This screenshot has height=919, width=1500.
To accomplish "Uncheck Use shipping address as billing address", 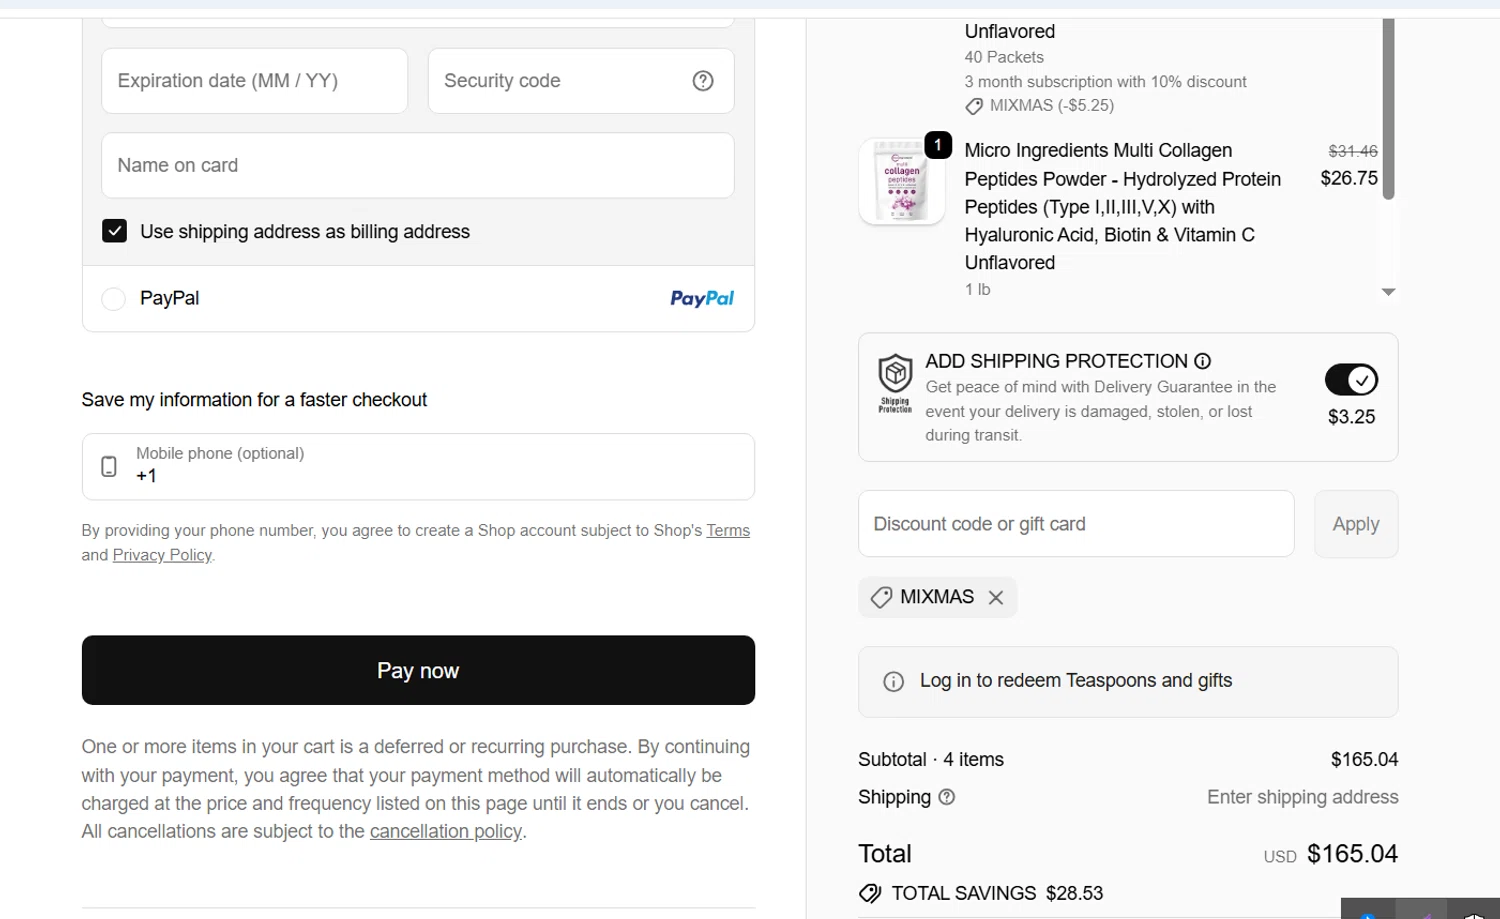I will (115, 231).
